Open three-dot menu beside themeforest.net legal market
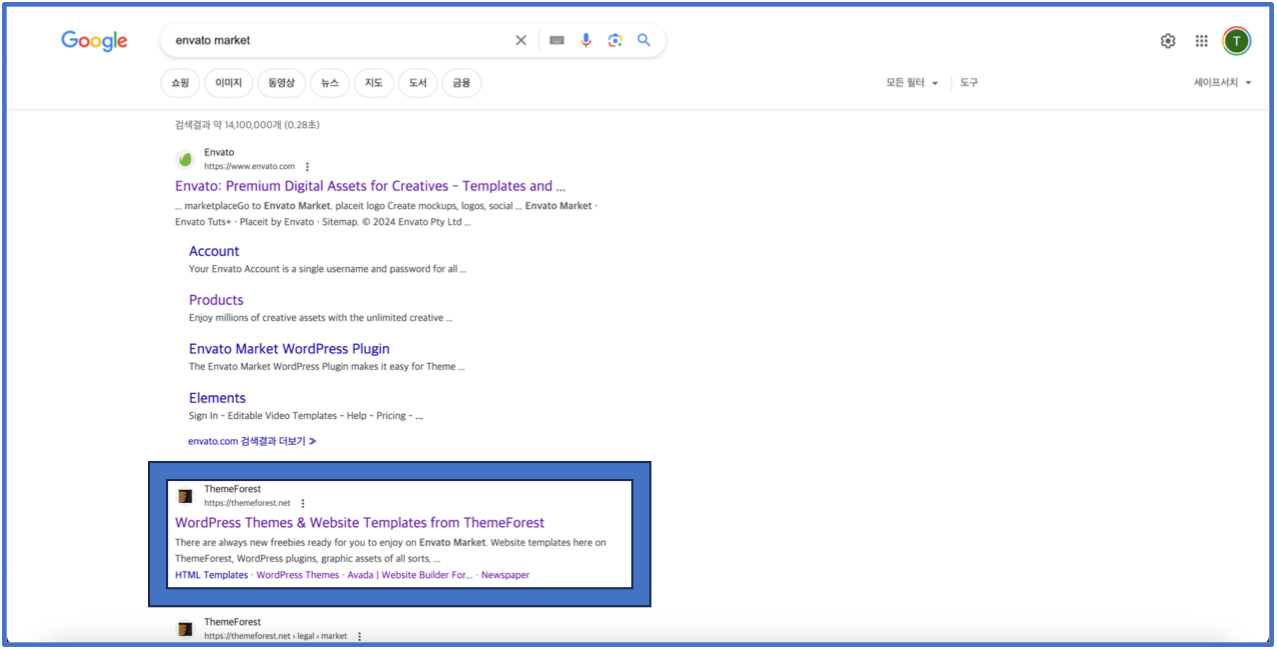This screenshot has width=1277, height=650. coord(359,636)
